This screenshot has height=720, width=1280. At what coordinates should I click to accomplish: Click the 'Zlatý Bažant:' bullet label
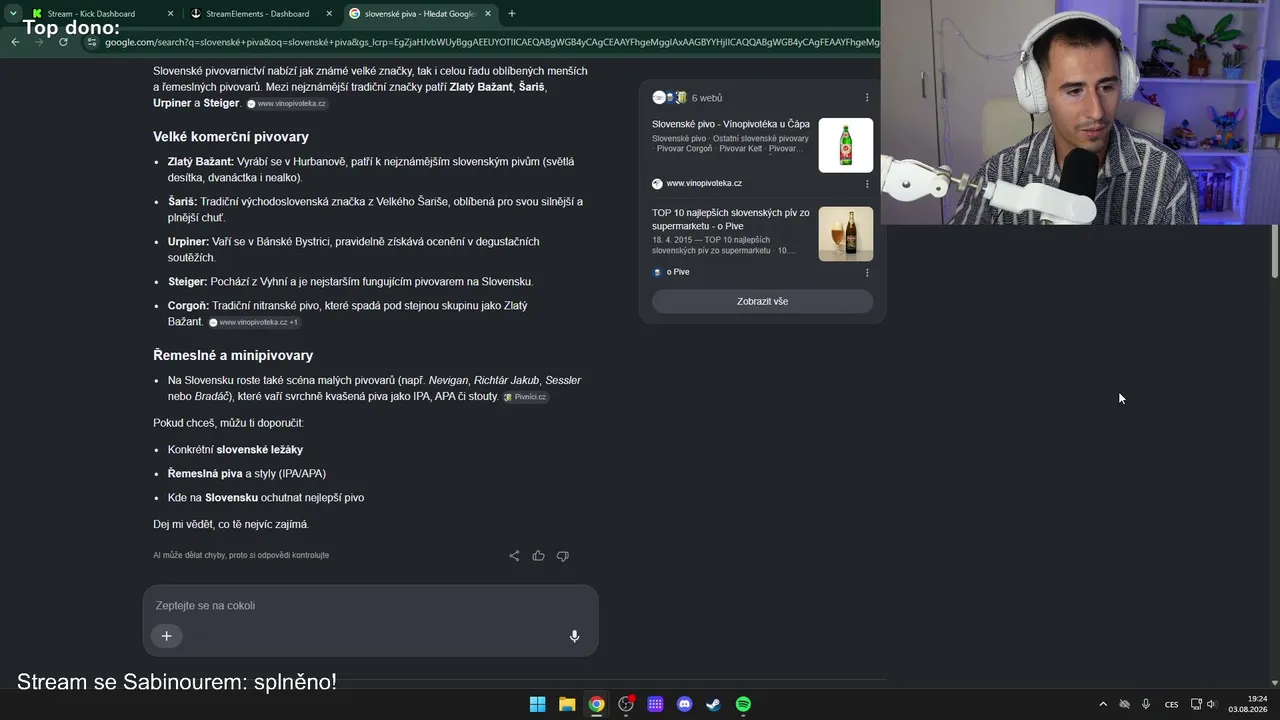click(201, 161)
